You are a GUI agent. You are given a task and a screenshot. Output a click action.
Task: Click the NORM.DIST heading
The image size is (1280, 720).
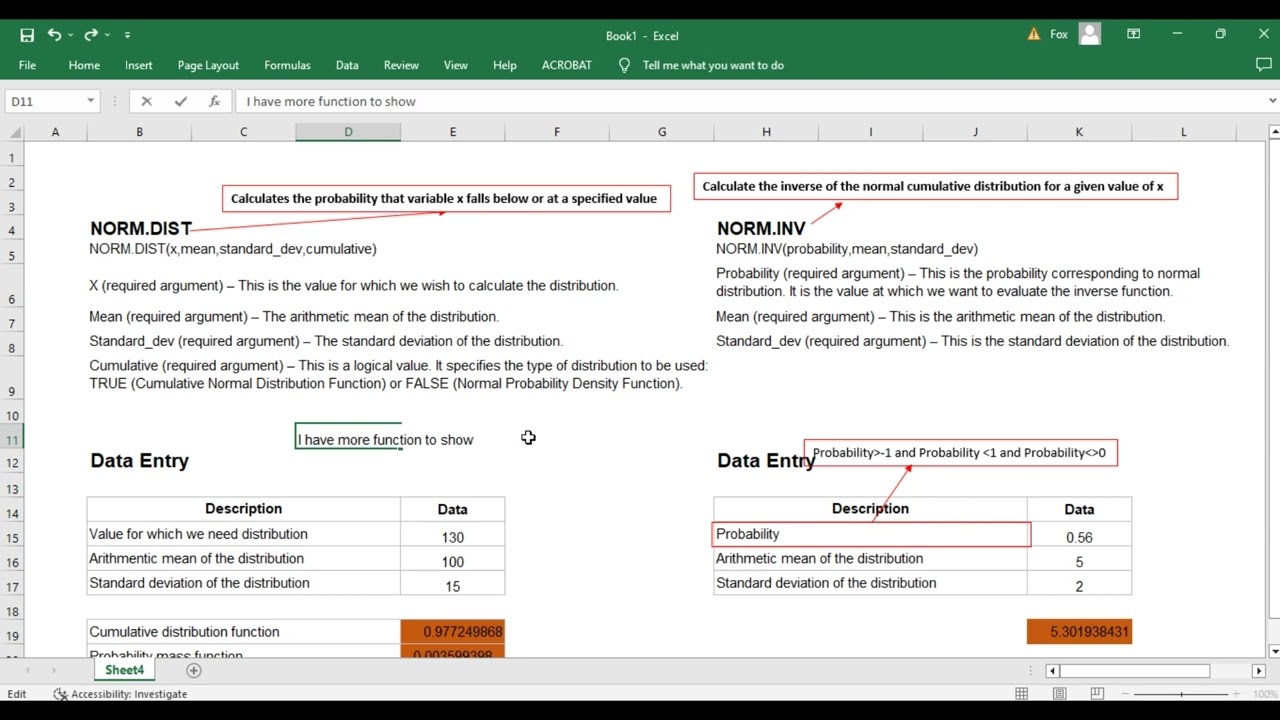pyautogui.click(x=140, y=229)
